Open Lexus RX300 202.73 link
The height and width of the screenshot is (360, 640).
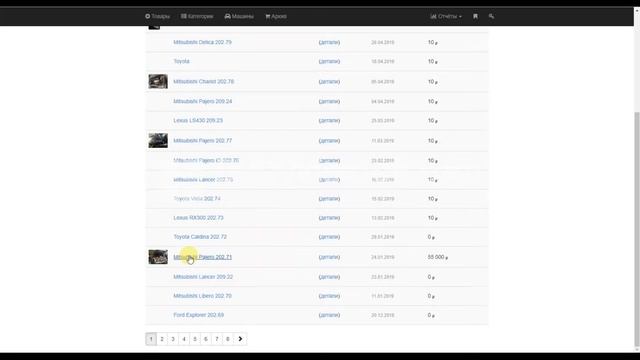[198, 218]
